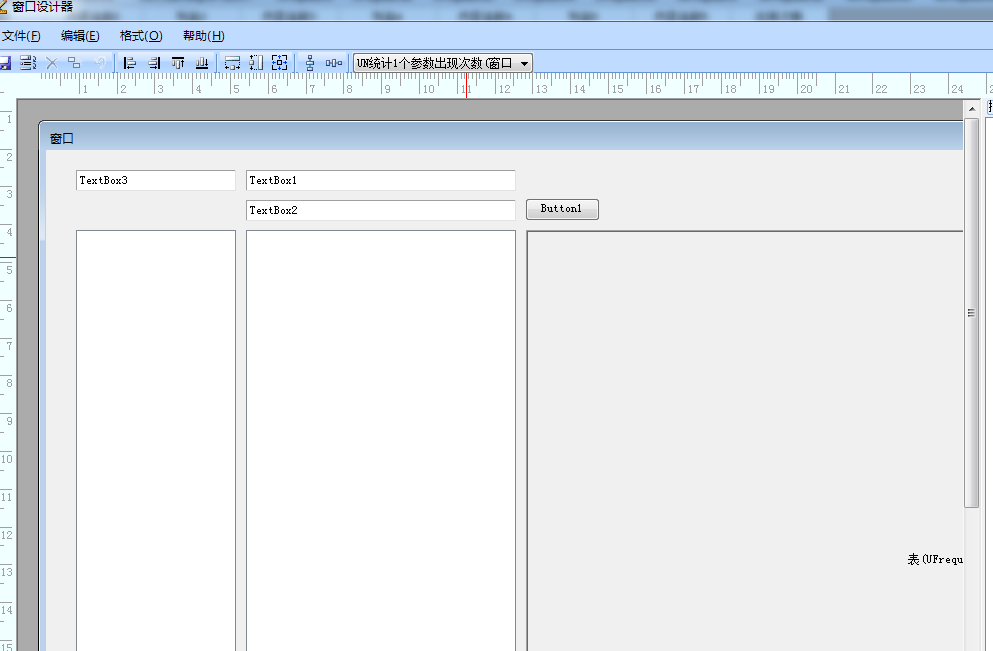993x651 pixels.
Task: Select the TextBox1 input field
Action: [380, 181]
